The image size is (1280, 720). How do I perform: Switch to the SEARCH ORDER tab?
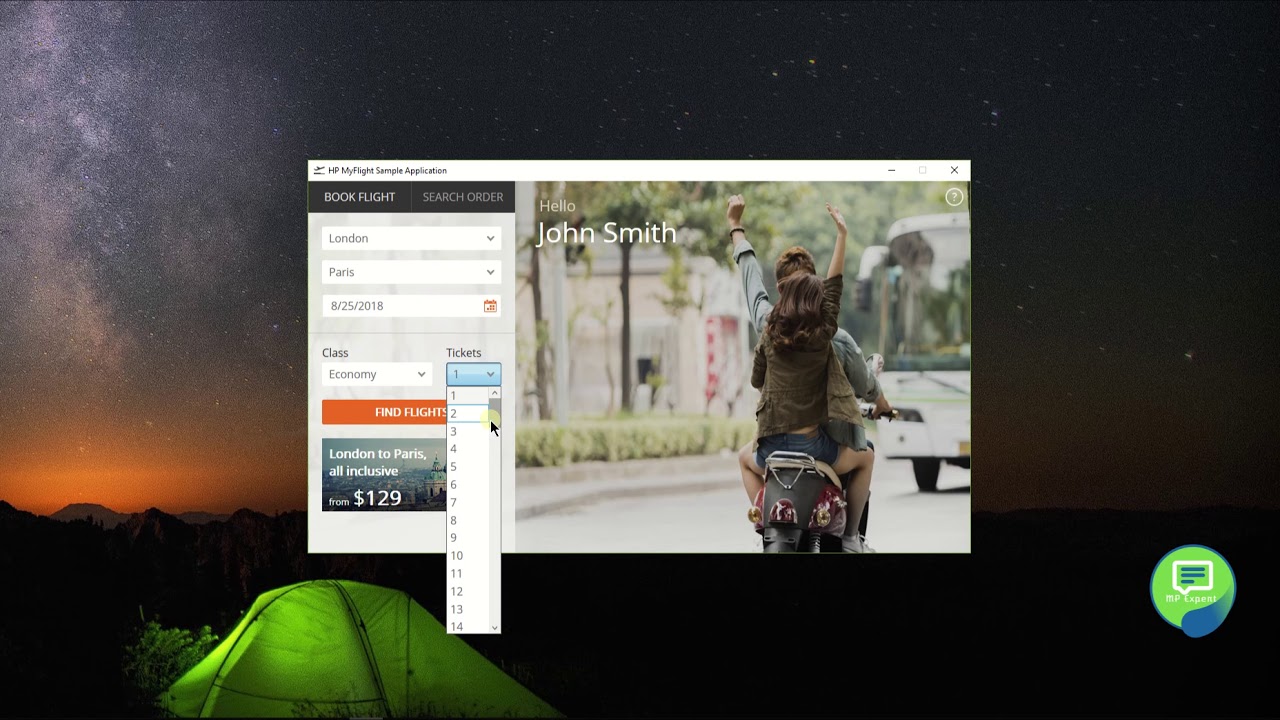click(x=463, y=197)
